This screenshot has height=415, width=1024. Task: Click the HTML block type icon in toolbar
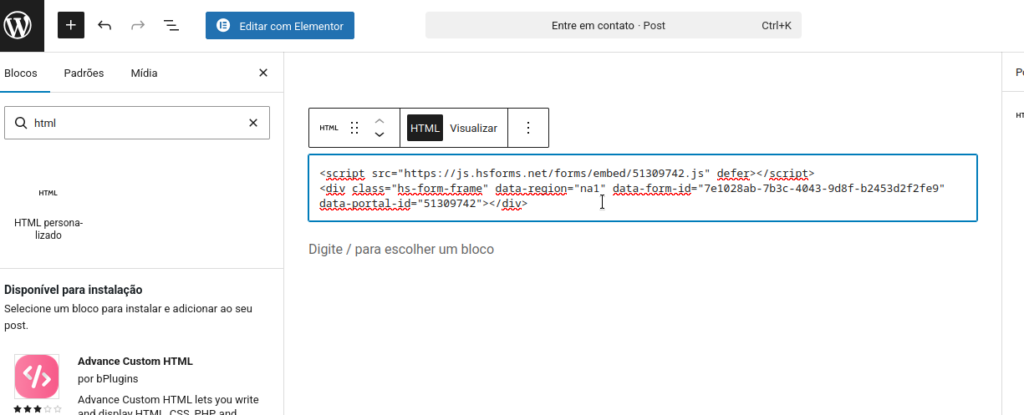click(x=328, y=128)
